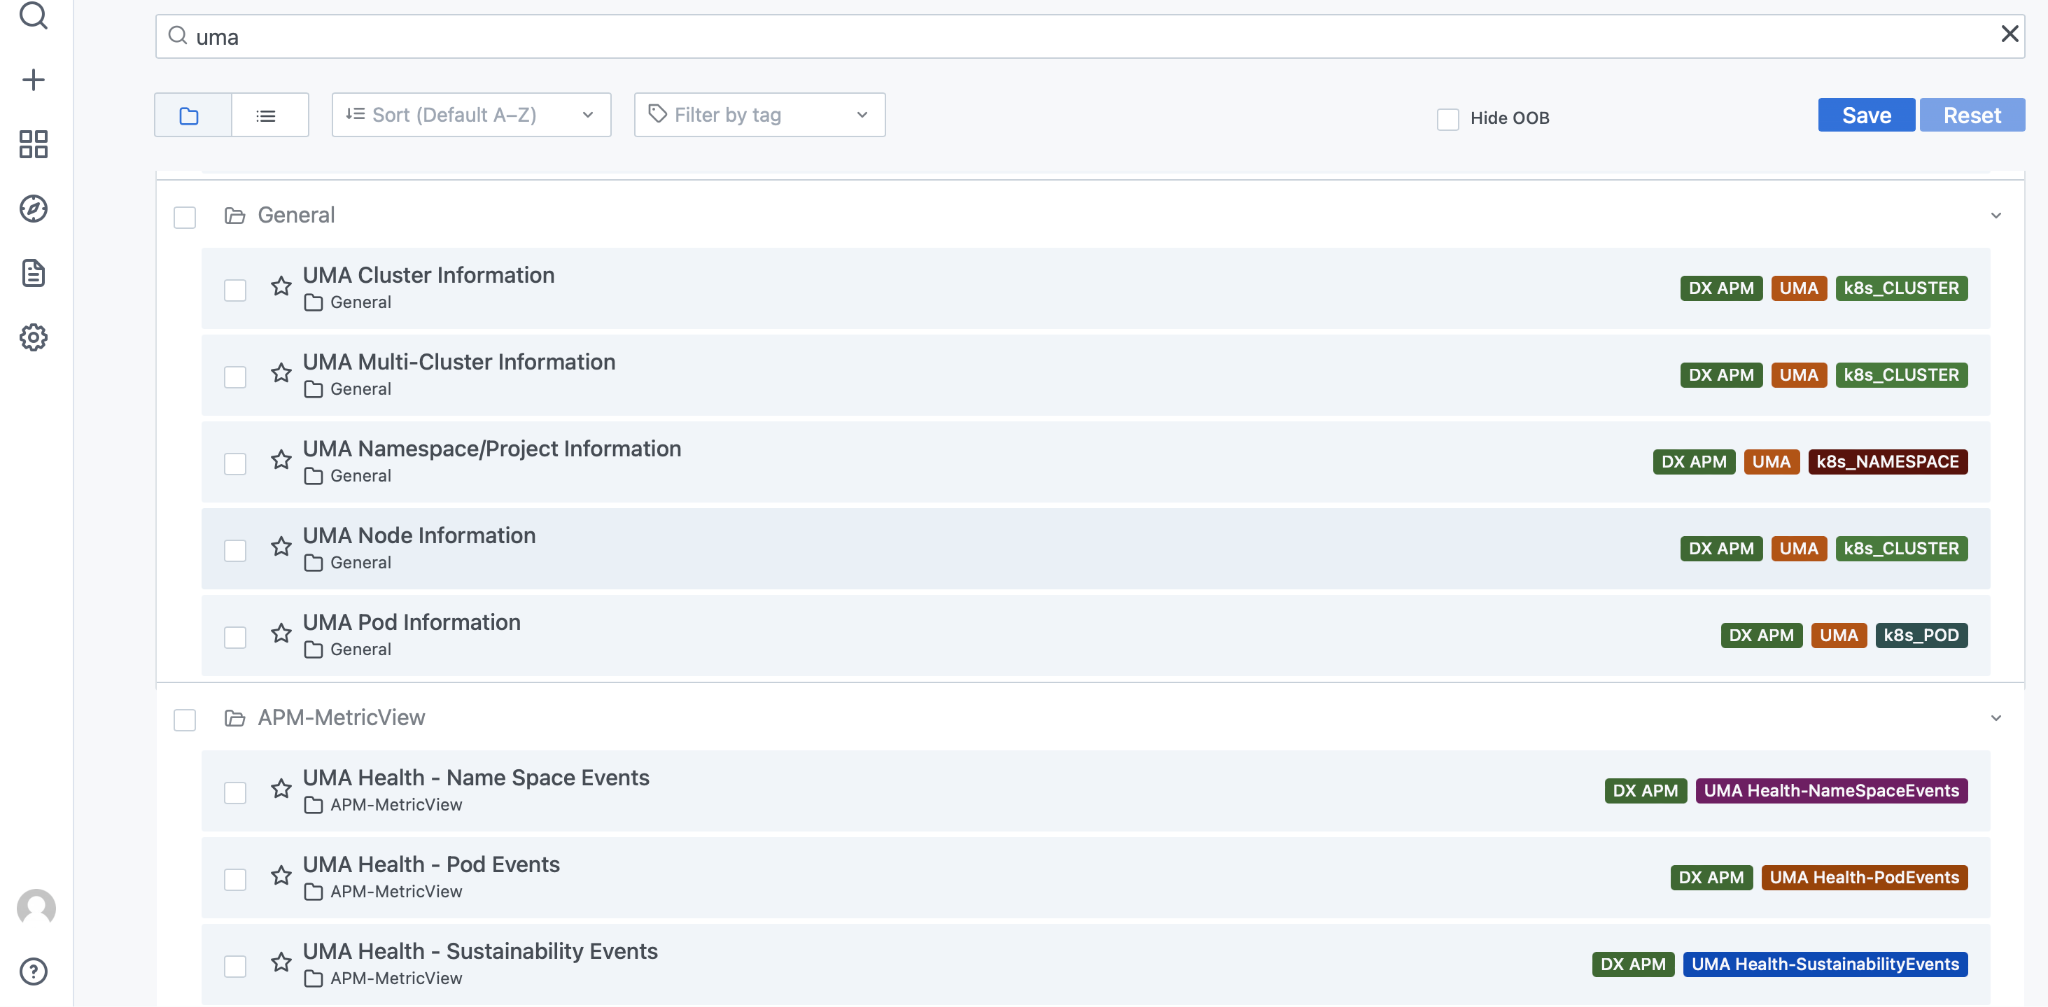Open the Sort (Default A–Z) dropdown
2048x1007 pixels.
[470, 114]
